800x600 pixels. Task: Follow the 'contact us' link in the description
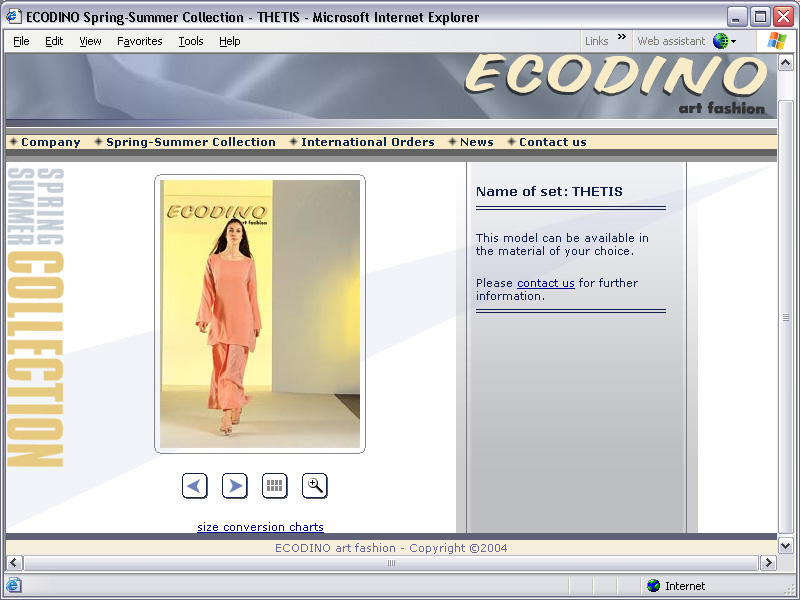pos(546,283)
